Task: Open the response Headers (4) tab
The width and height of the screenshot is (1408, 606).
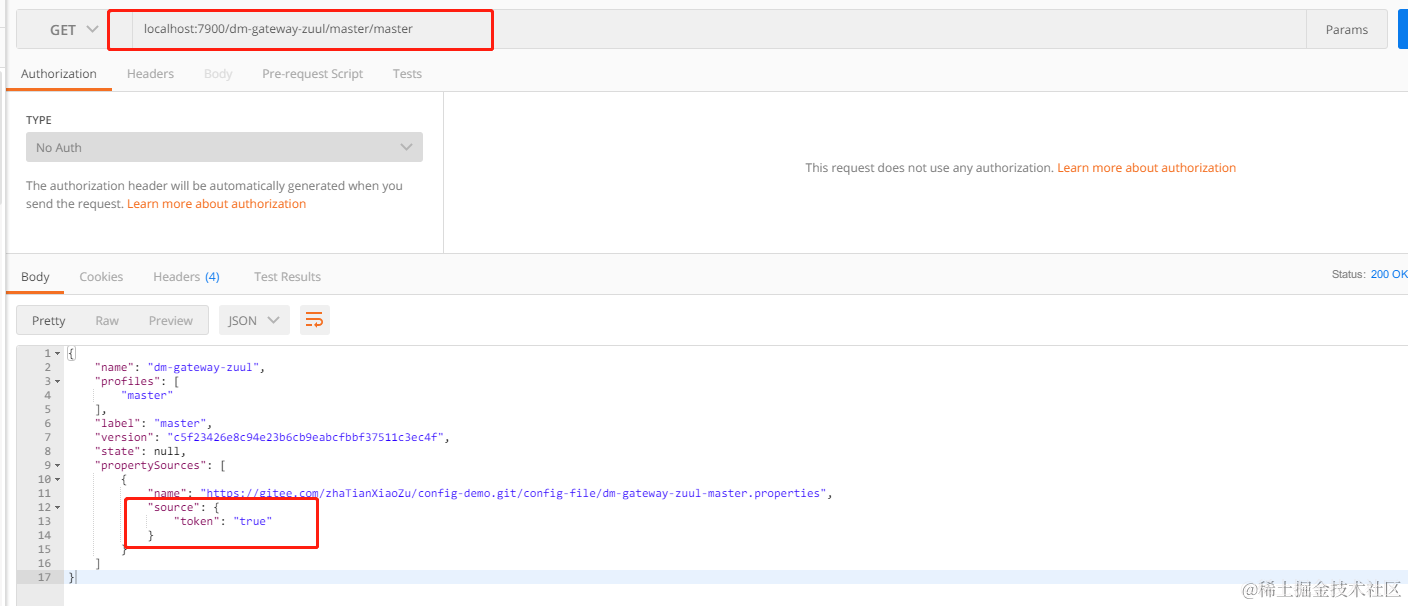Action: (x=186, y=277)
